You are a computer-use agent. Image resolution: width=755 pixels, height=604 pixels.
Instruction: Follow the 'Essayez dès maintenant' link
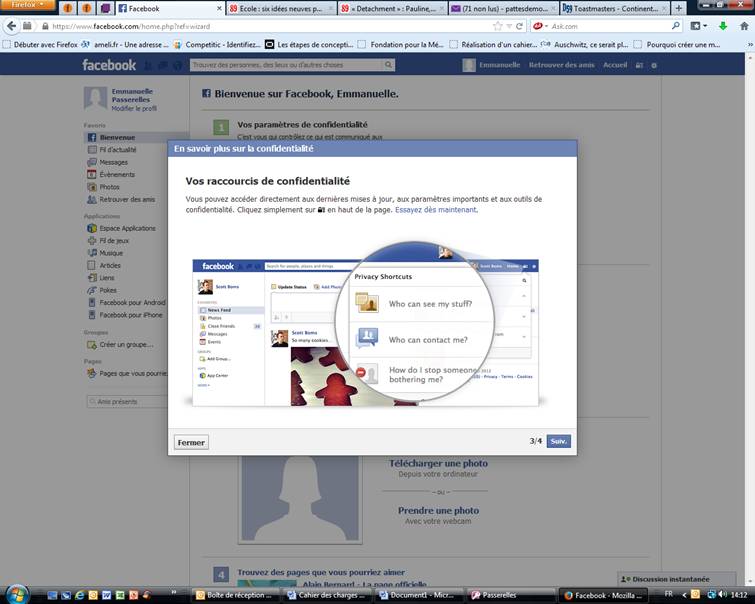point(436,210)
